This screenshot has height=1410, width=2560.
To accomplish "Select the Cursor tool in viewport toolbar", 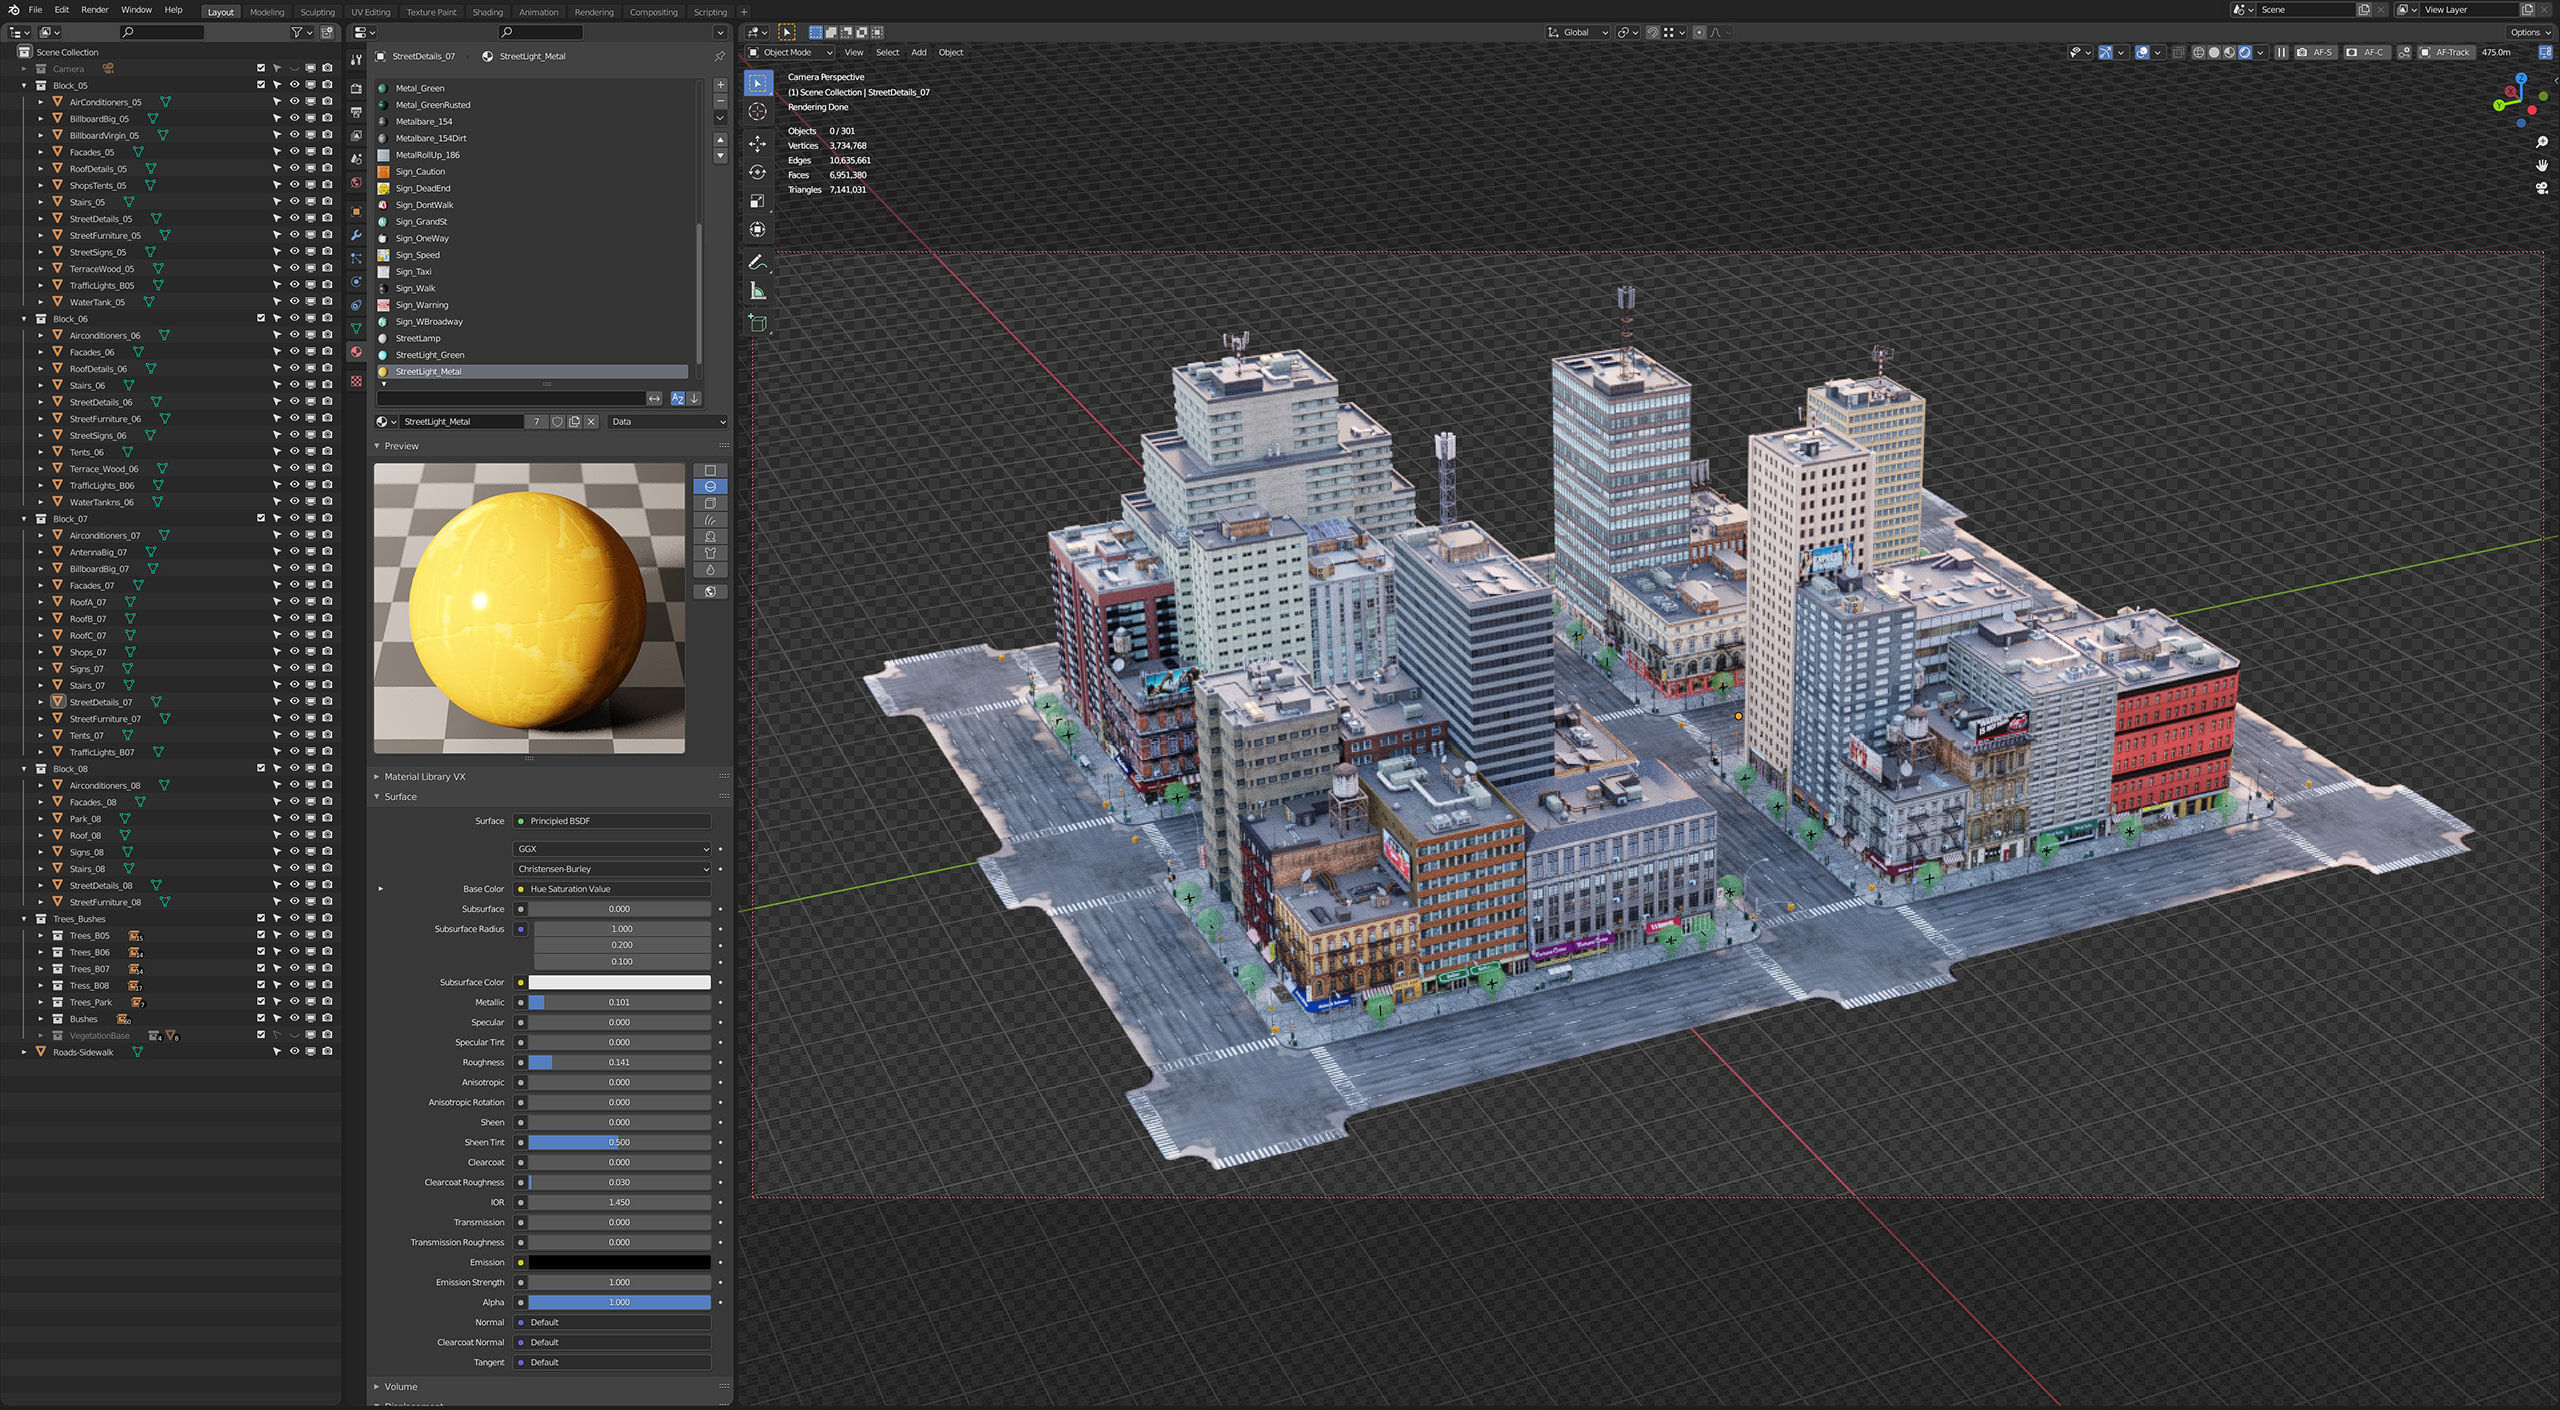I will [758, 112].
